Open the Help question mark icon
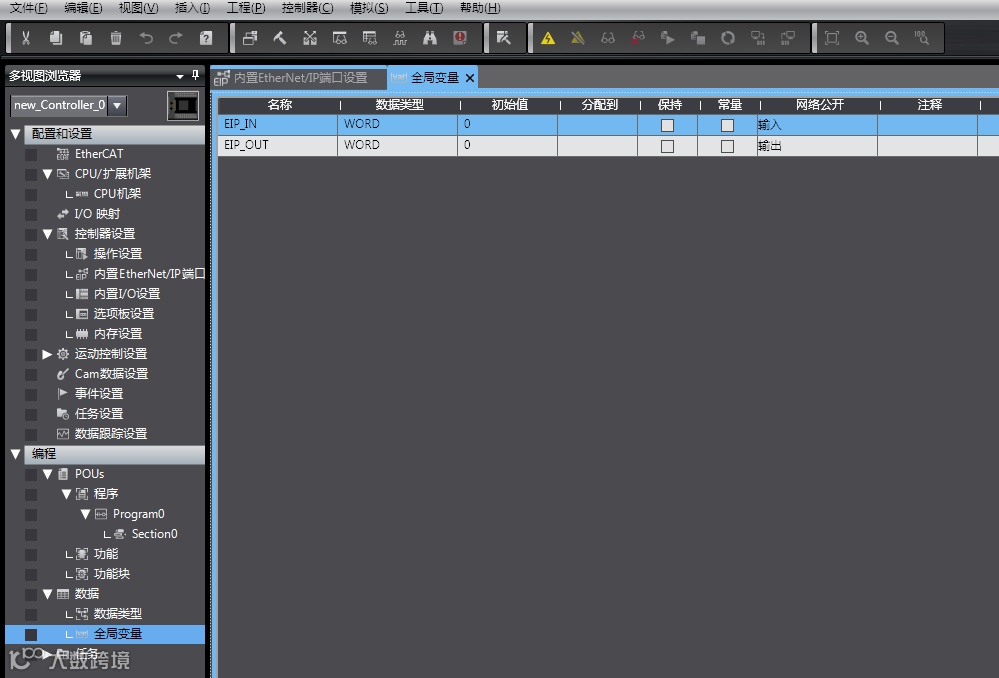 [206, 38]
